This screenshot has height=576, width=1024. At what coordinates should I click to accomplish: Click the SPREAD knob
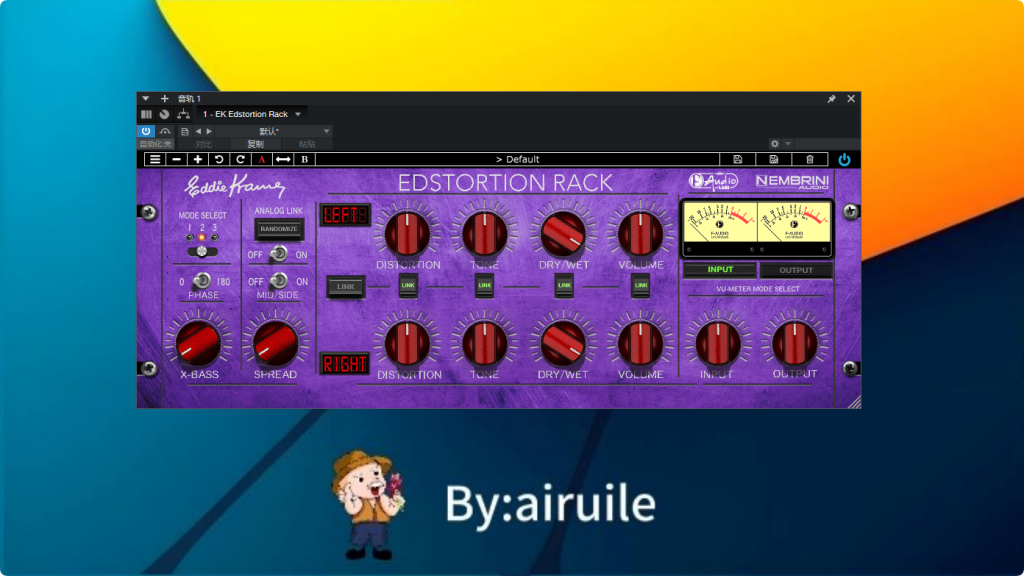276,343
